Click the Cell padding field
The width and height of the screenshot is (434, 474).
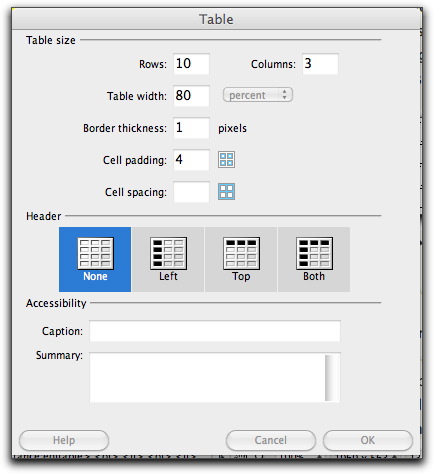pyautogui.click(x=191, y=160)
